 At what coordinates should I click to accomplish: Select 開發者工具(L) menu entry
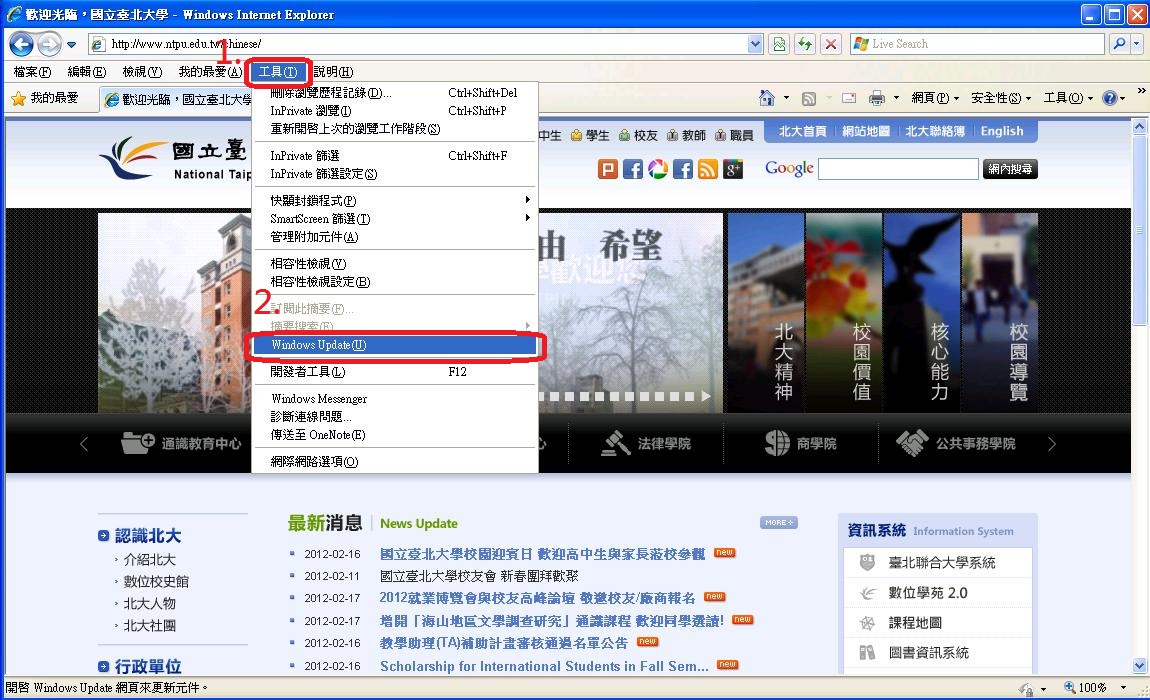pos(395,372)
